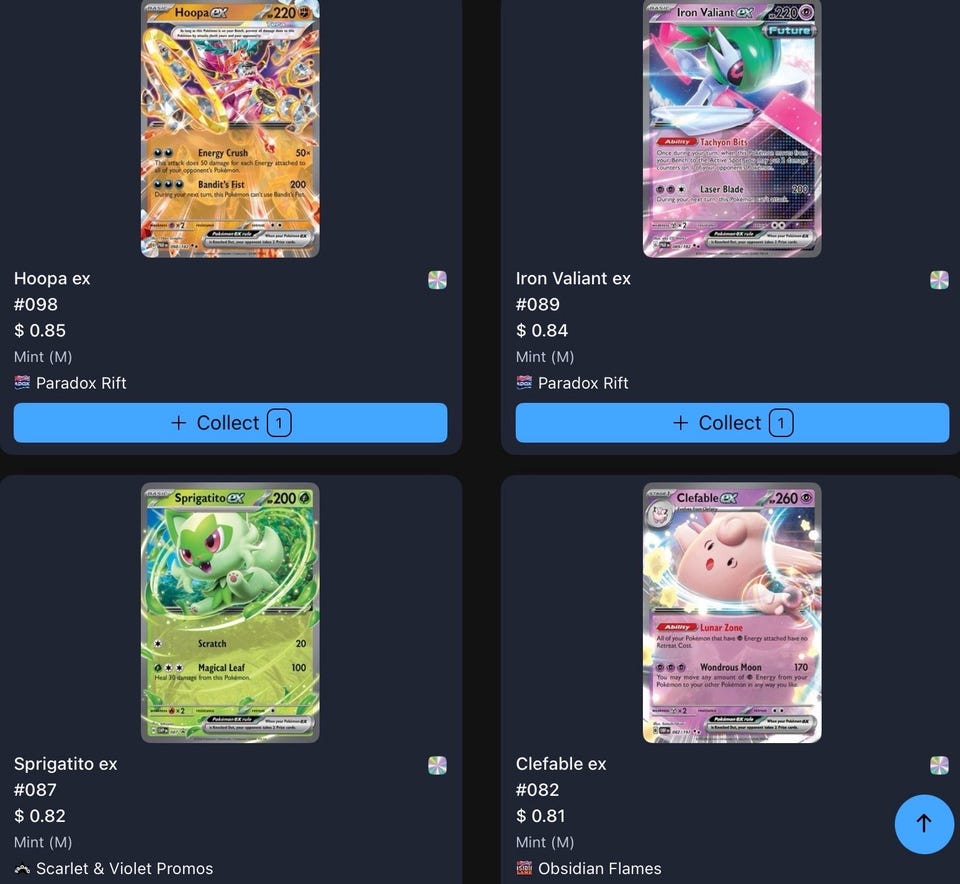Collect the Iron Valiant ex card

732,422
